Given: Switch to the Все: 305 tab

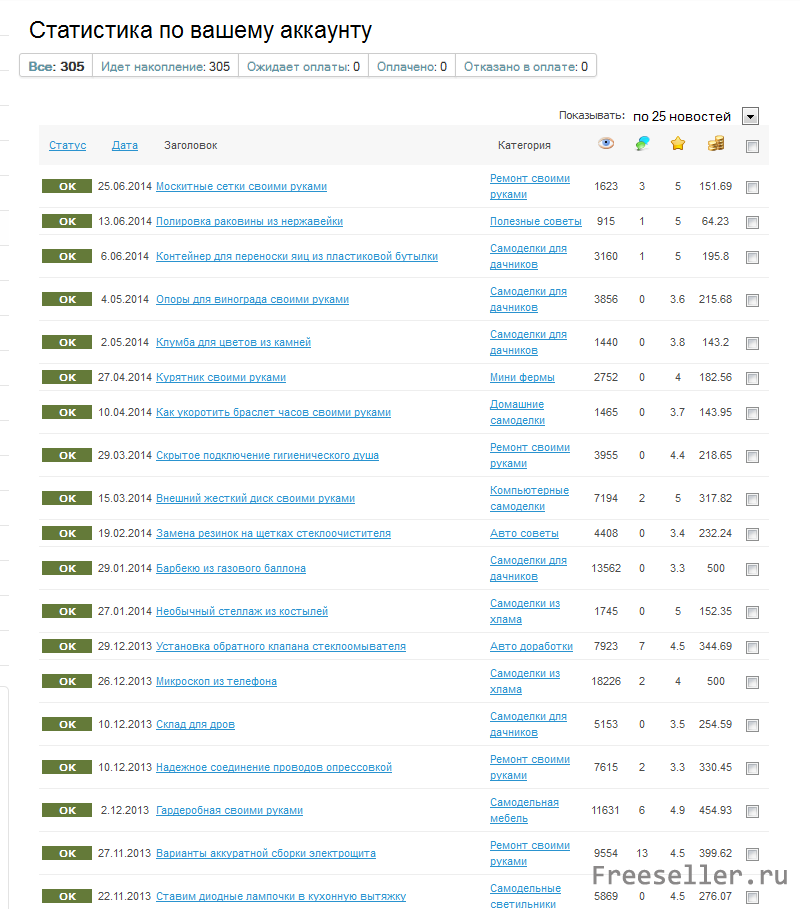Looking at the screenshot, I should (x=57, y=66).
